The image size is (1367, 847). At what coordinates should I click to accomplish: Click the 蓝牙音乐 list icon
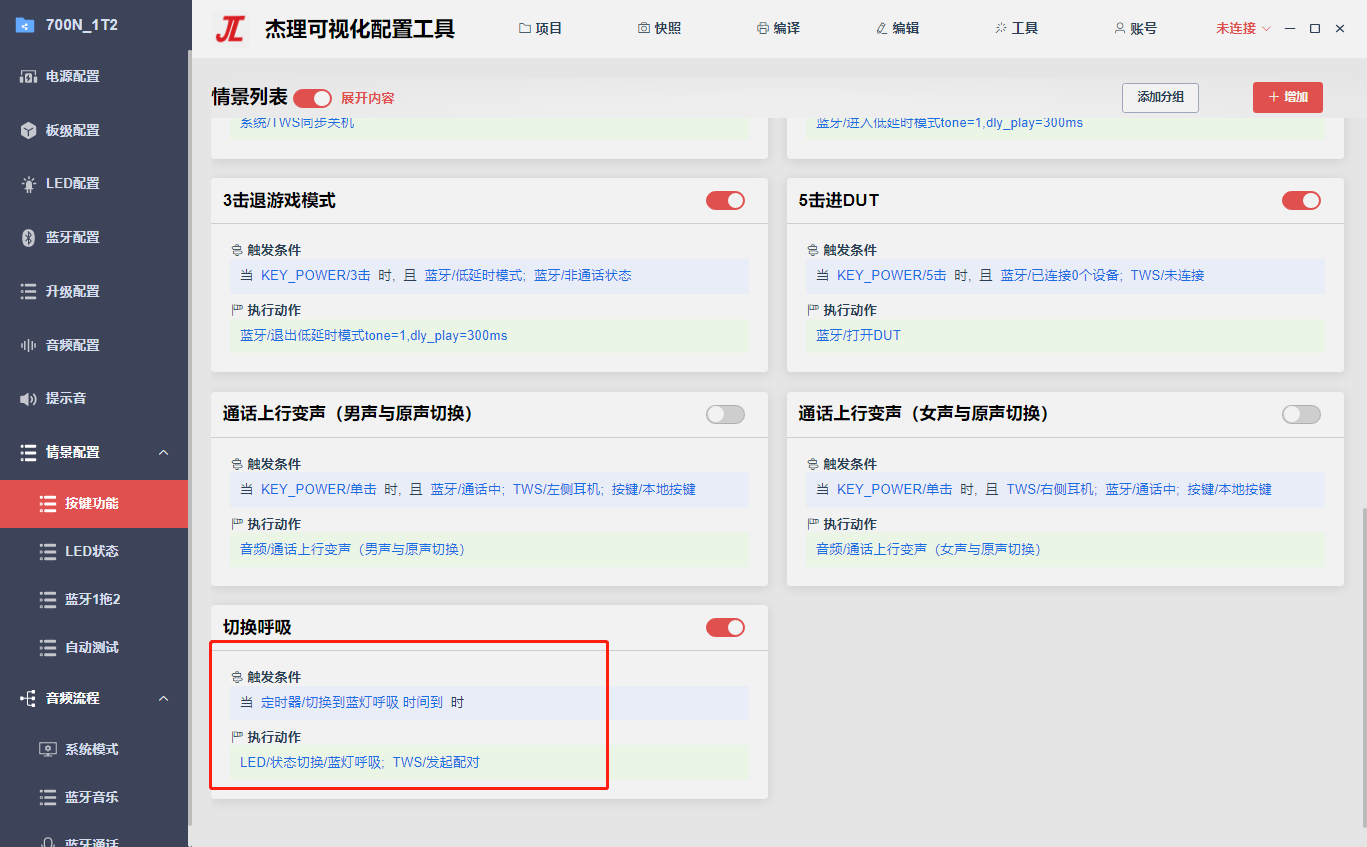click(48, 797)
